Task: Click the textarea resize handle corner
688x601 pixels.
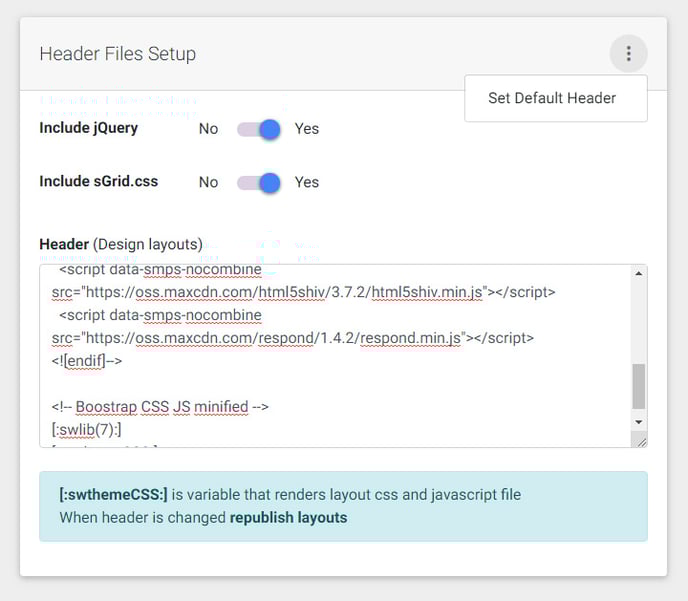Action: click(x=640, y=440)
